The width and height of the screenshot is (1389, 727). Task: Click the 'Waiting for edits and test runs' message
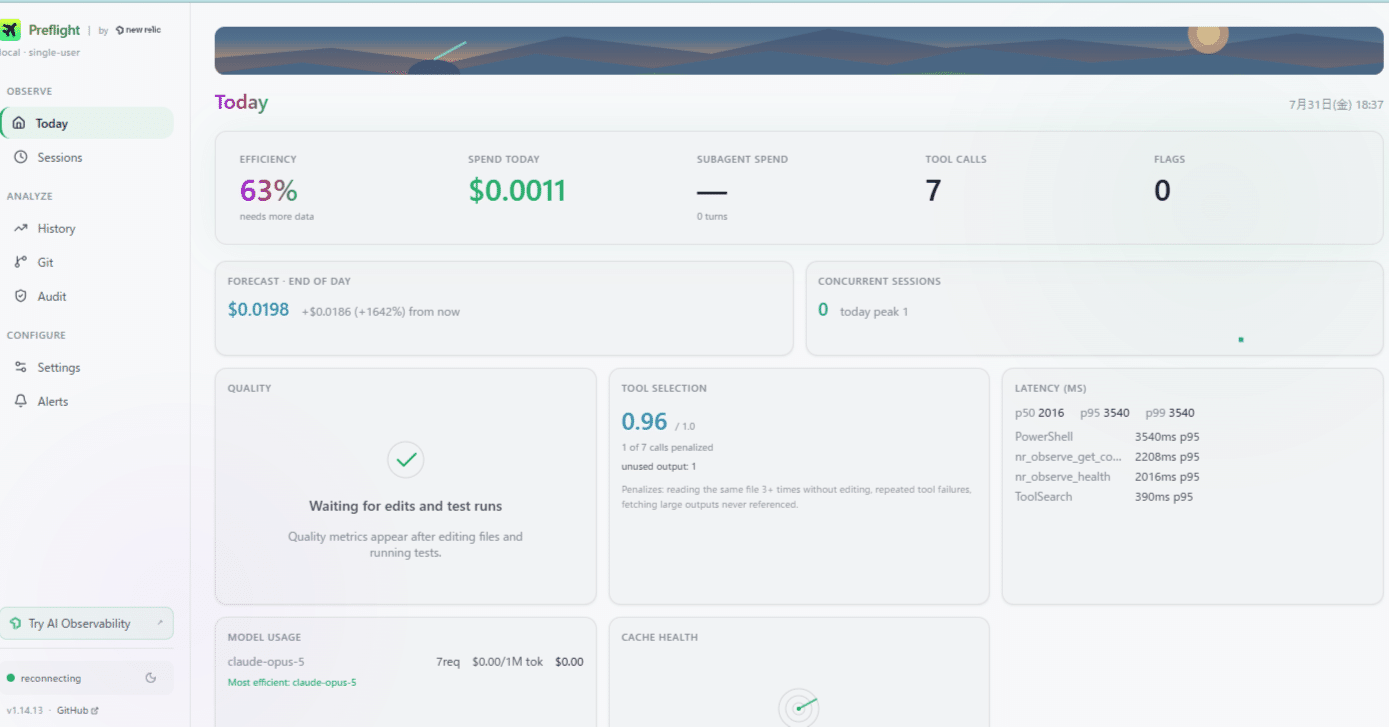click(x=405, y=506)
